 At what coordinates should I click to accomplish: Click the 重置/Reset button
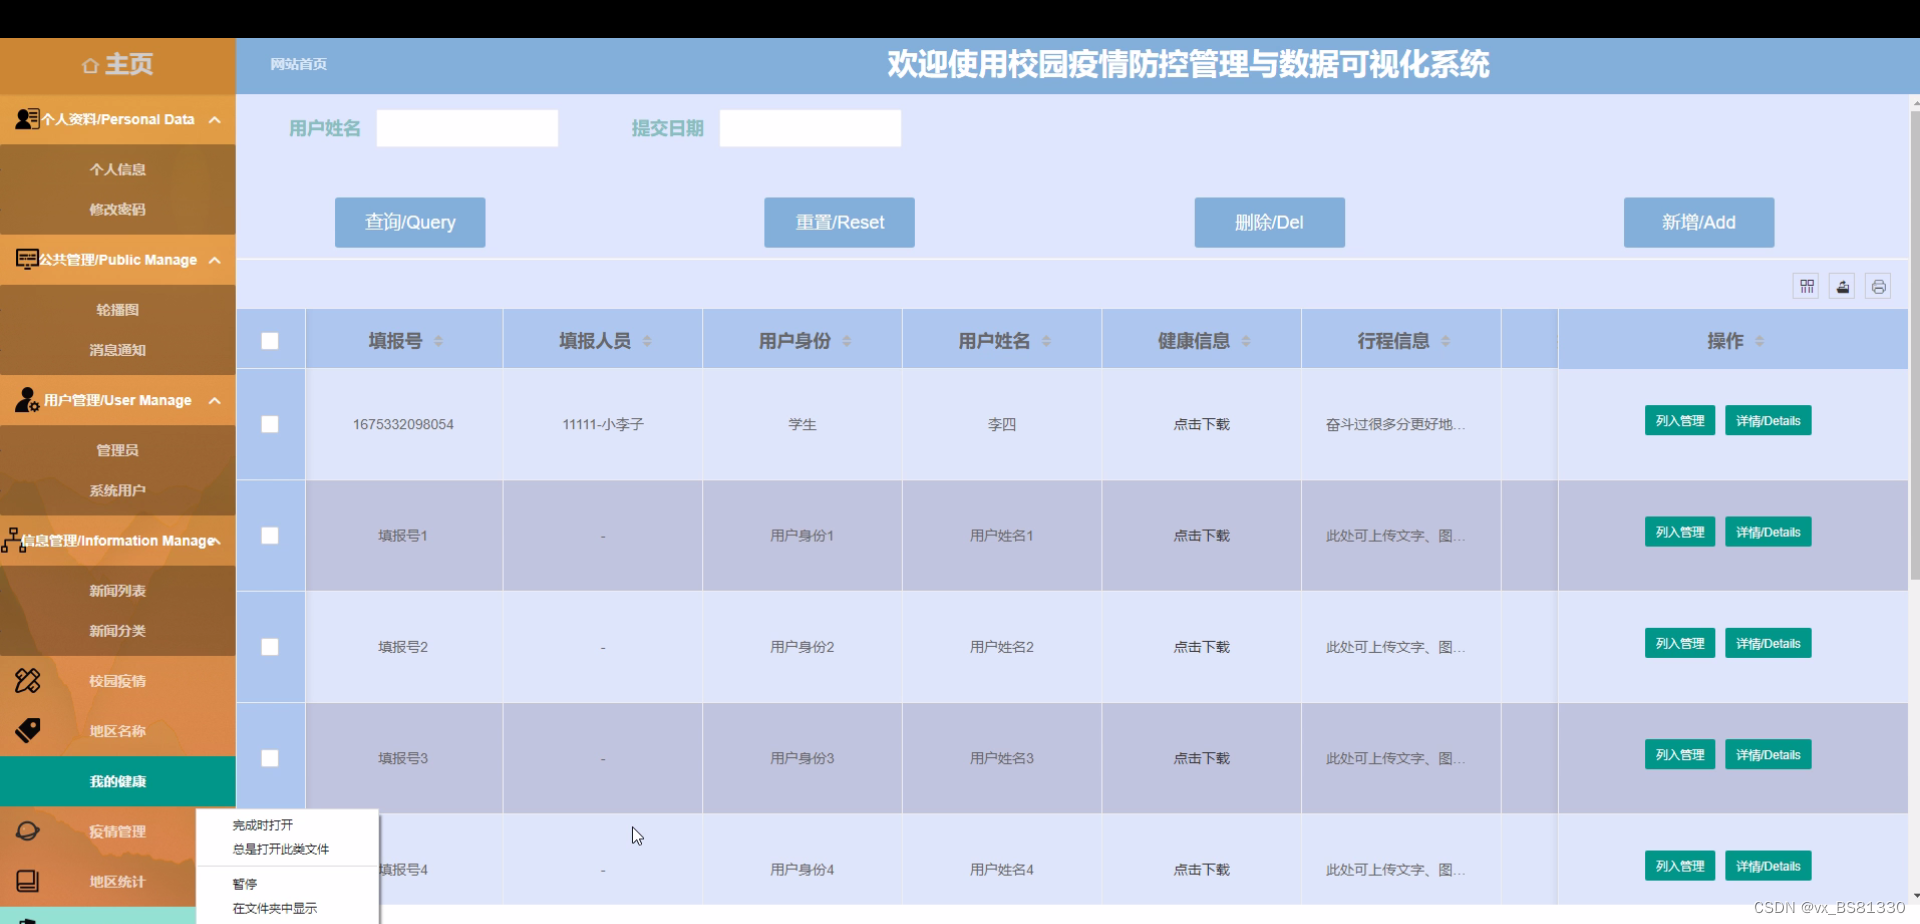click(839, 222)
